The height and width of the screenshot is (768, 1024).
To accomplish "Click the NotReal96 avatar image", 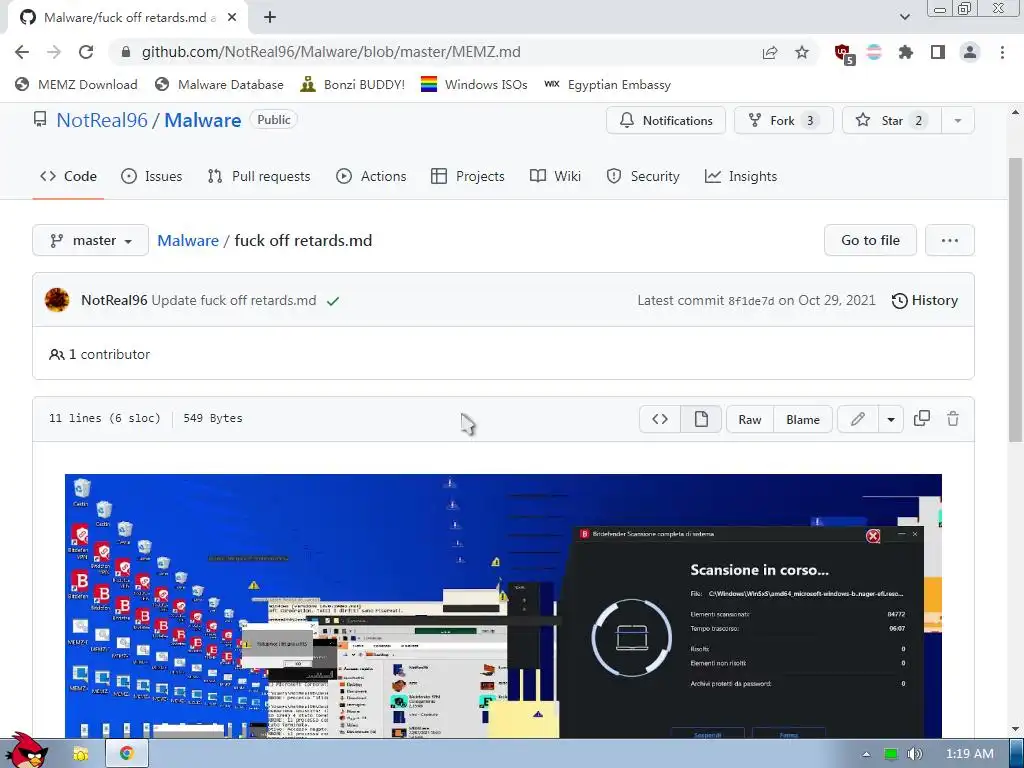I will [x=57, y=300].
